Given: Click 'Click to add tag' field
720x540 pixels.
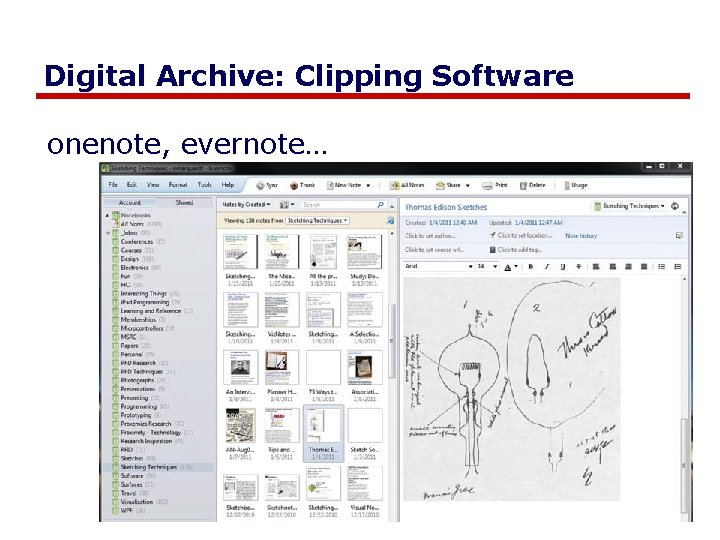Looking at the screenshot, I should (x=516, y=250).
